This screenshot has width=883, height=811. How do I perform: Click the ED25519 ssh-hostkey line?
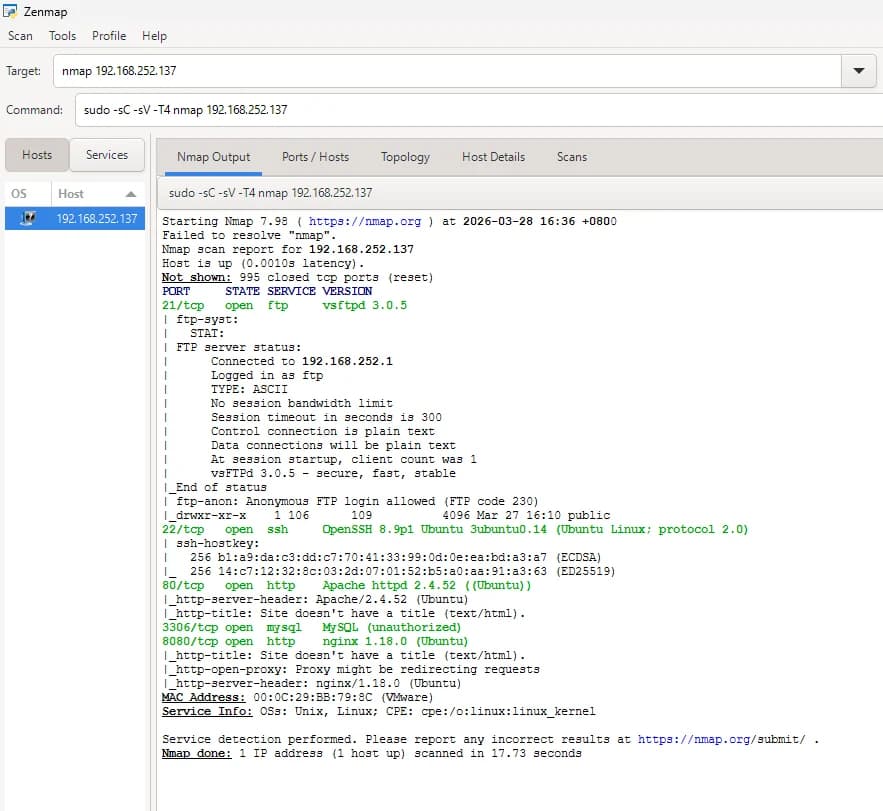(x=389, y=572)
